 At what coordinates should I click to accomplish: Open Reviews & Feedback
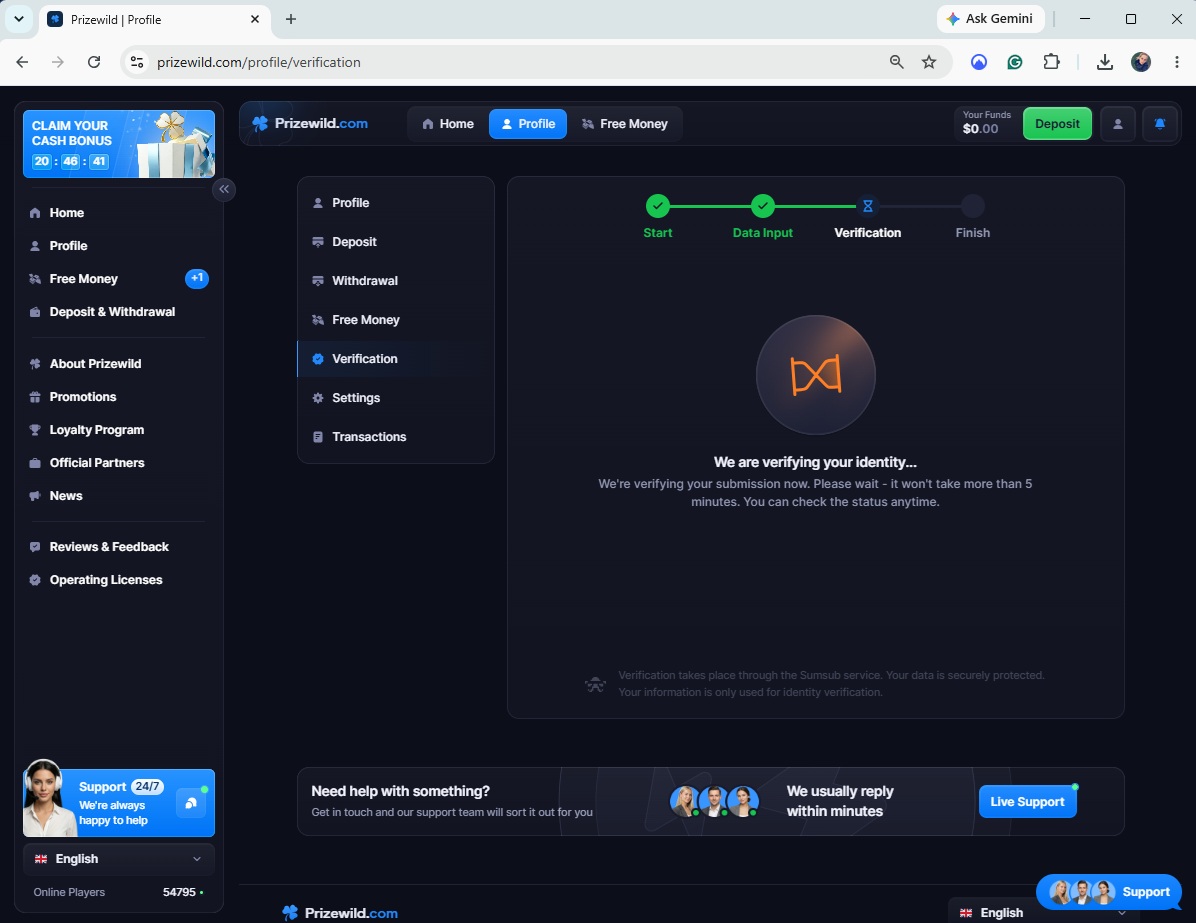(x=118, y=547)
